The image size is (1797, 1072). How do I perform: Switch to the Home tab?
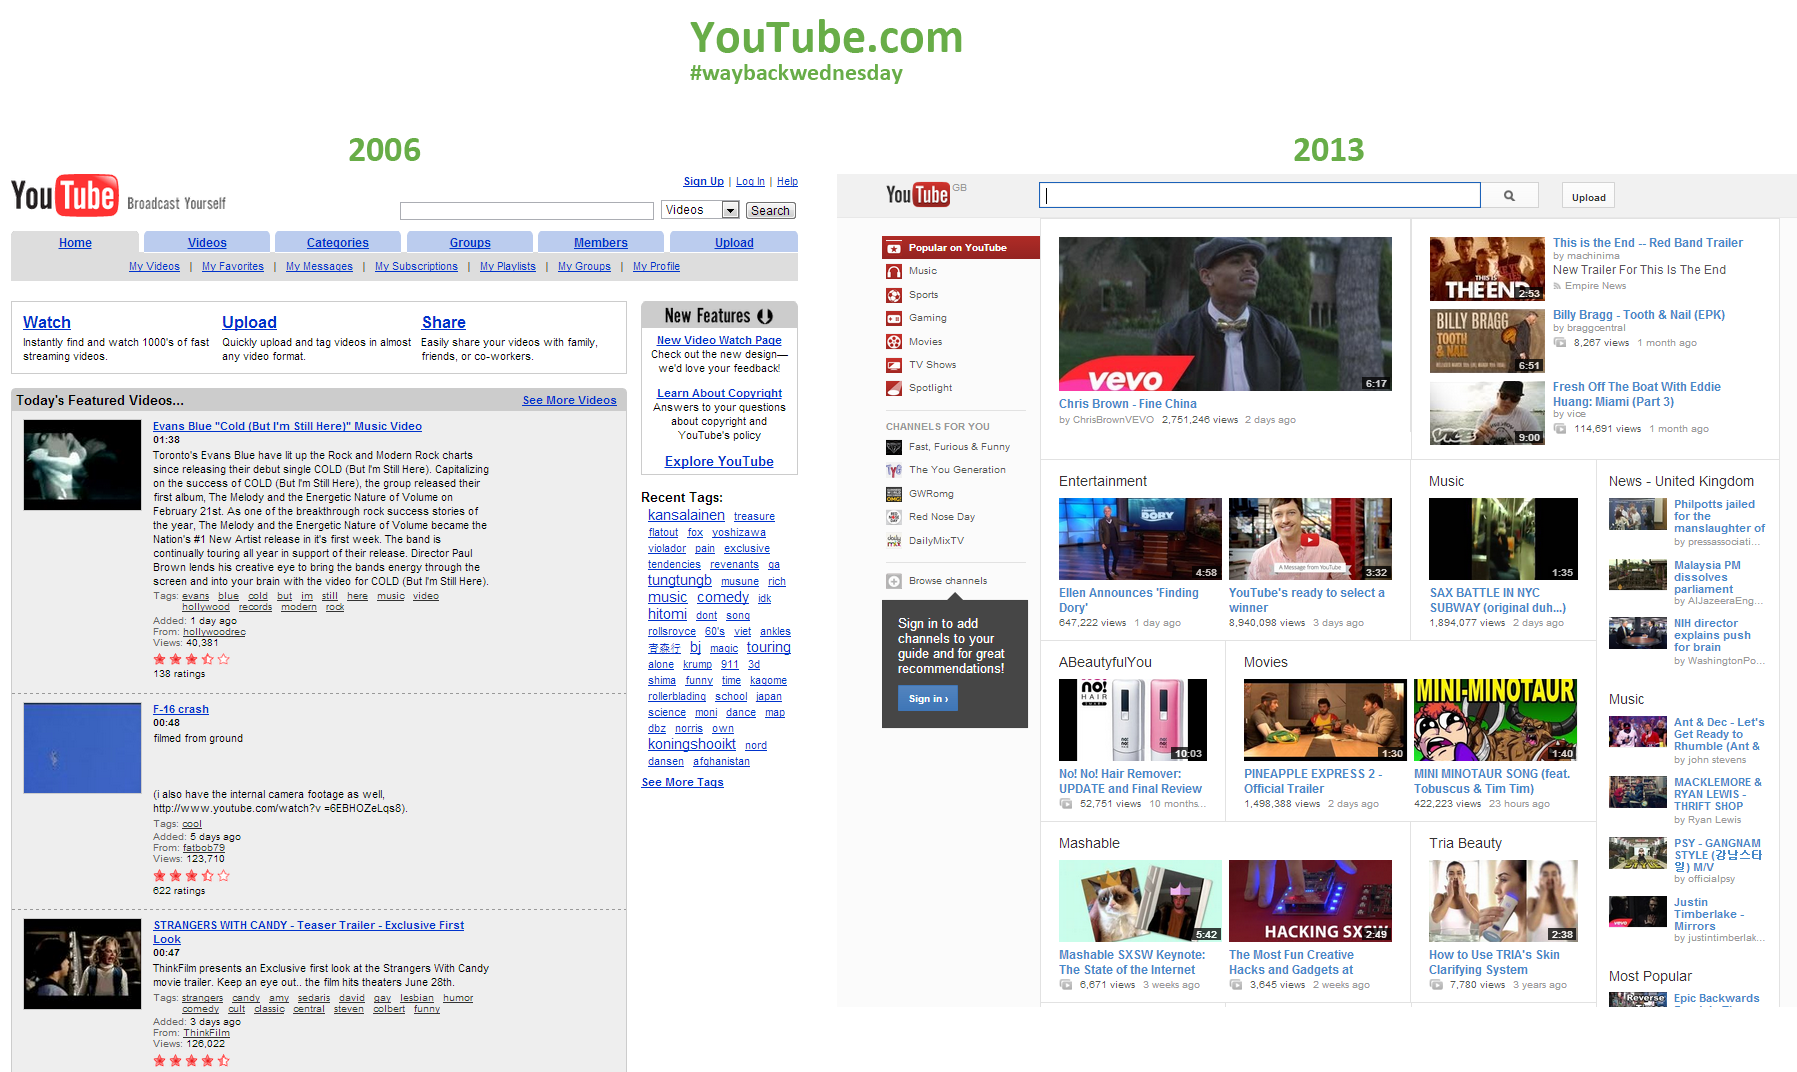(75, 243)
